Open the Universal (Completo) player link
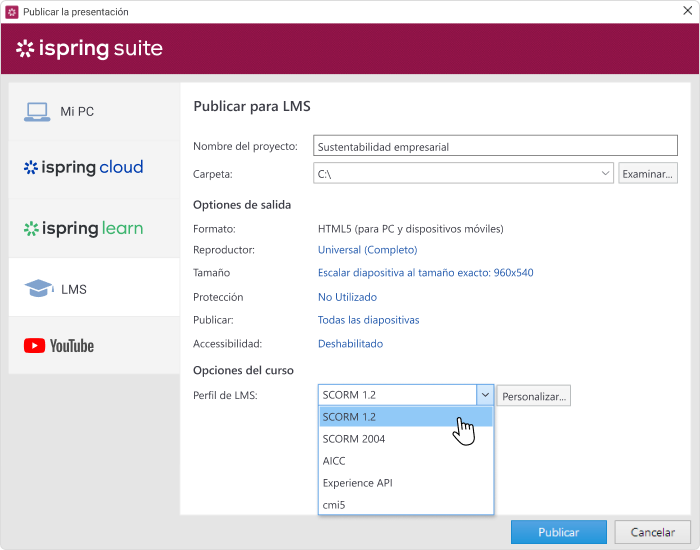700x550 pixels. click(x=367, y=250)
